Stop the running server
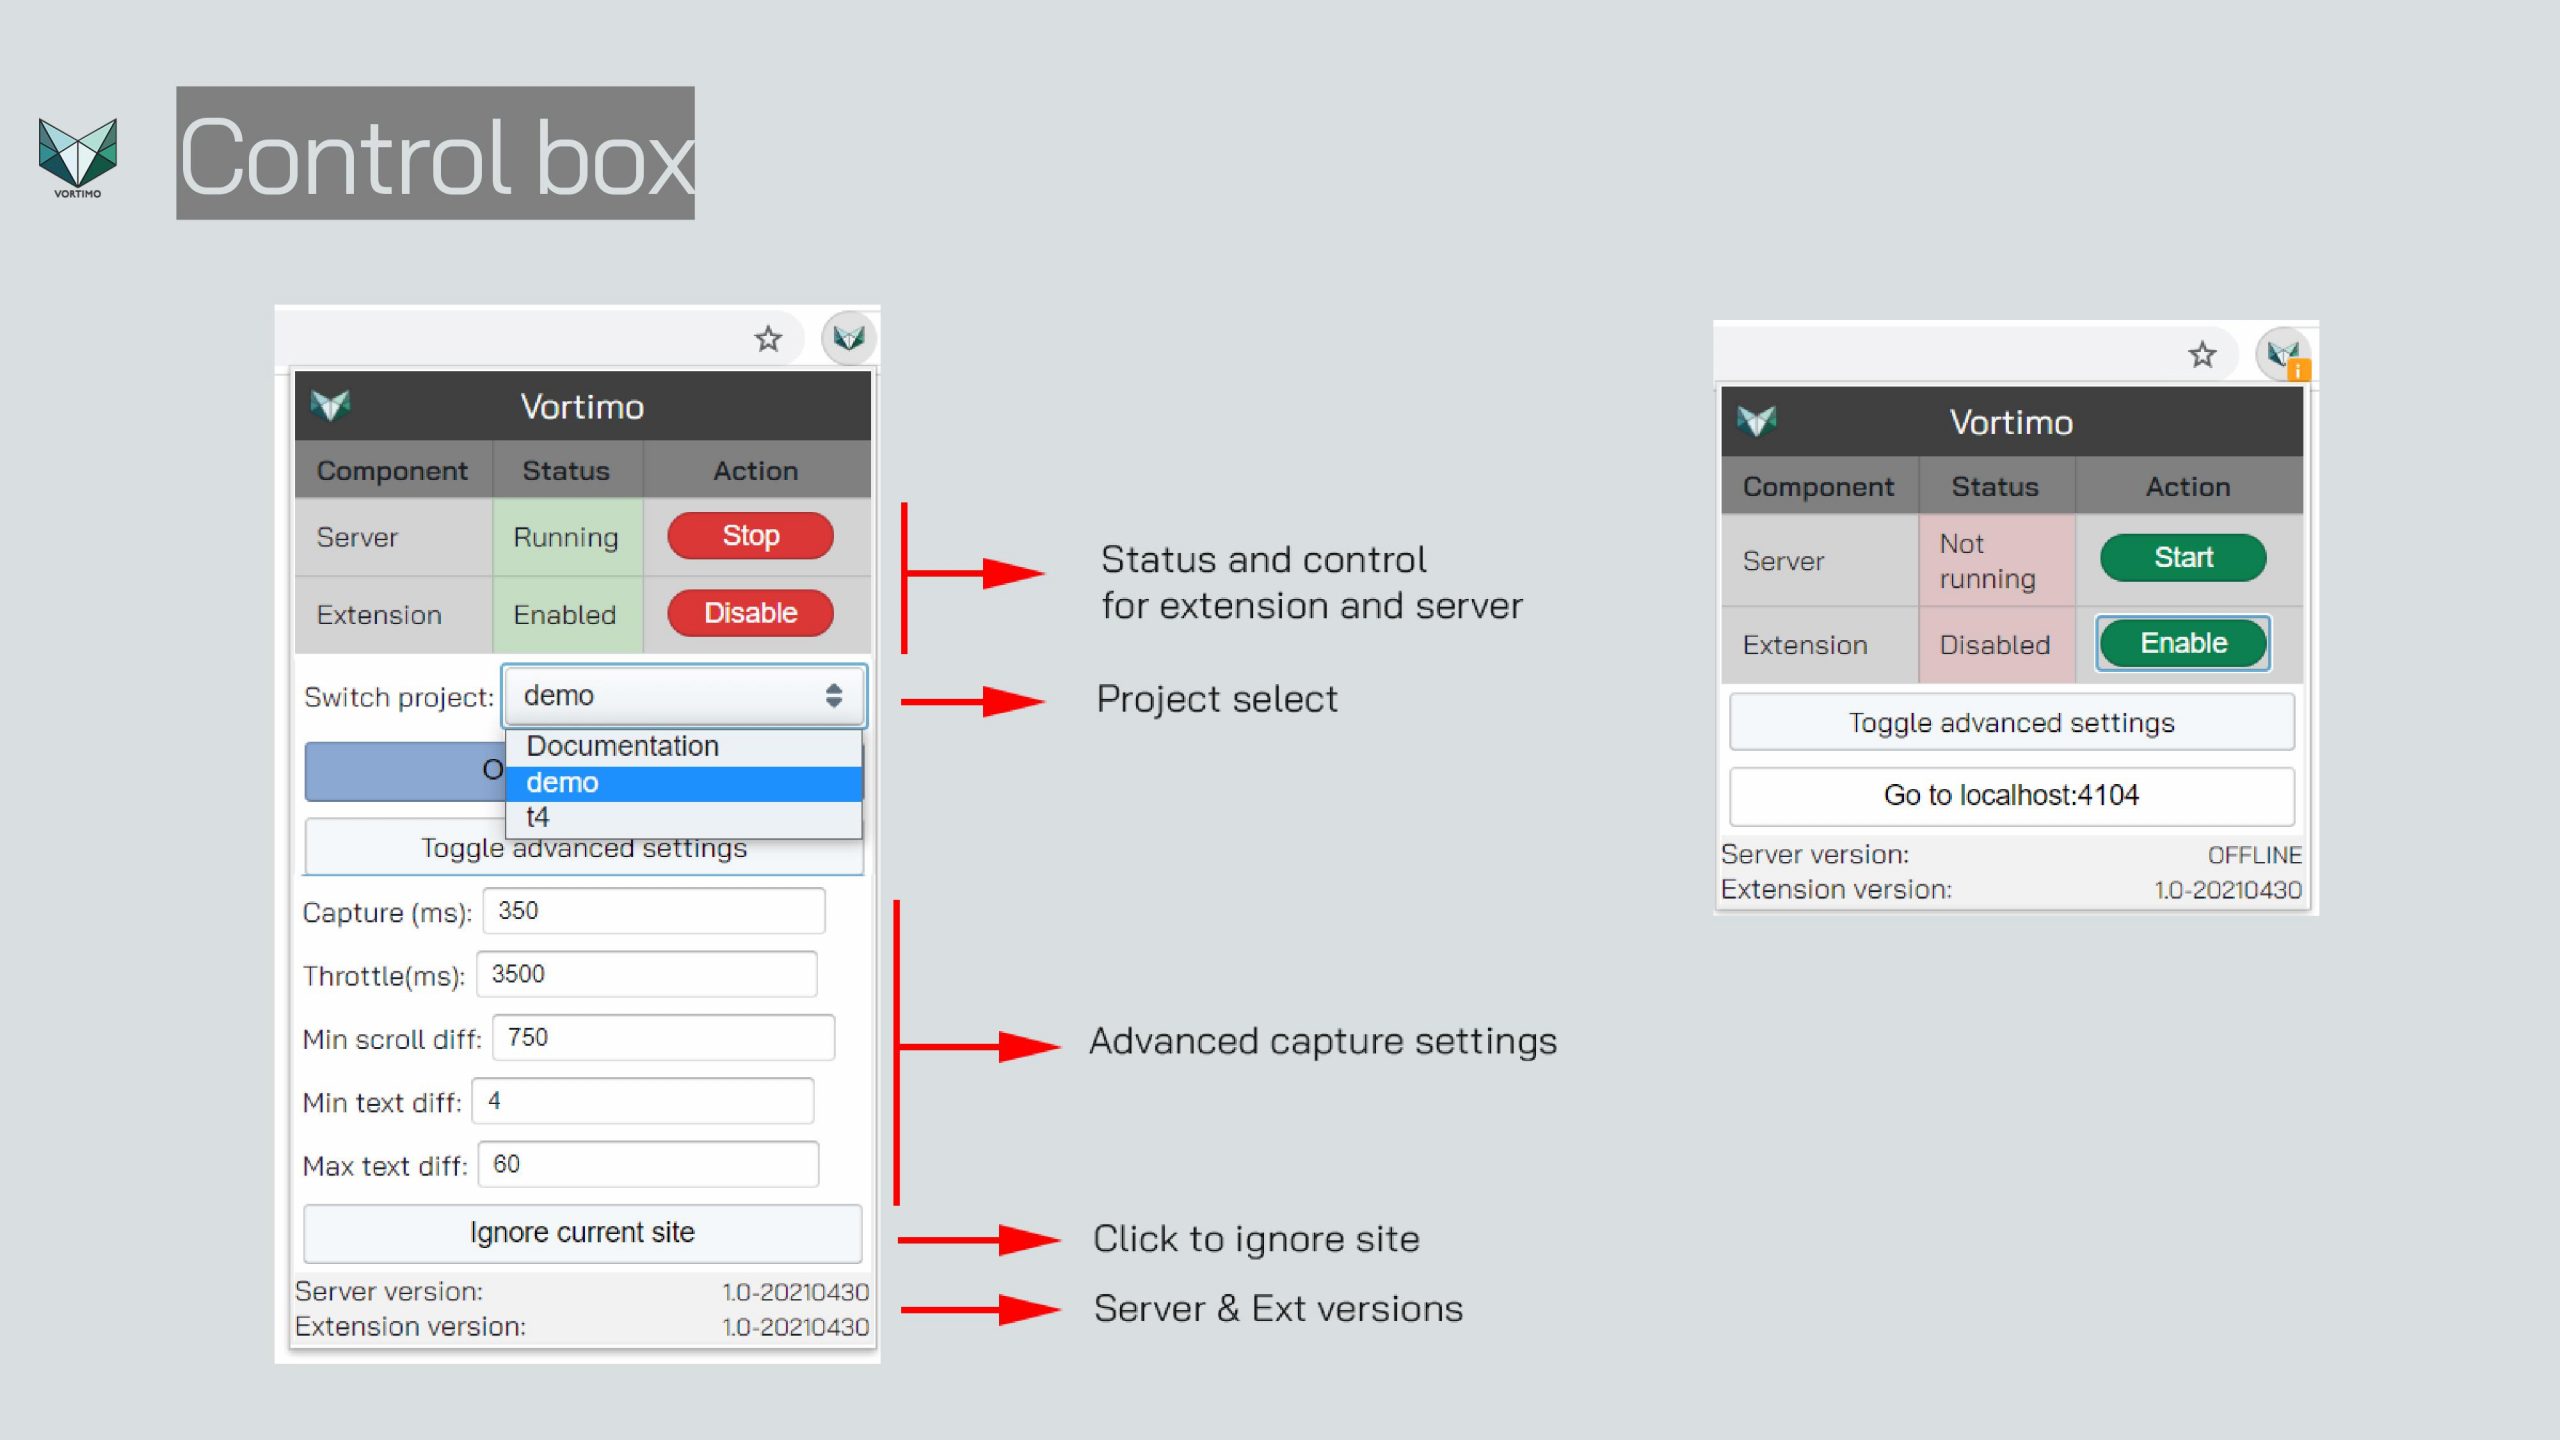 [x=750, y=536]
